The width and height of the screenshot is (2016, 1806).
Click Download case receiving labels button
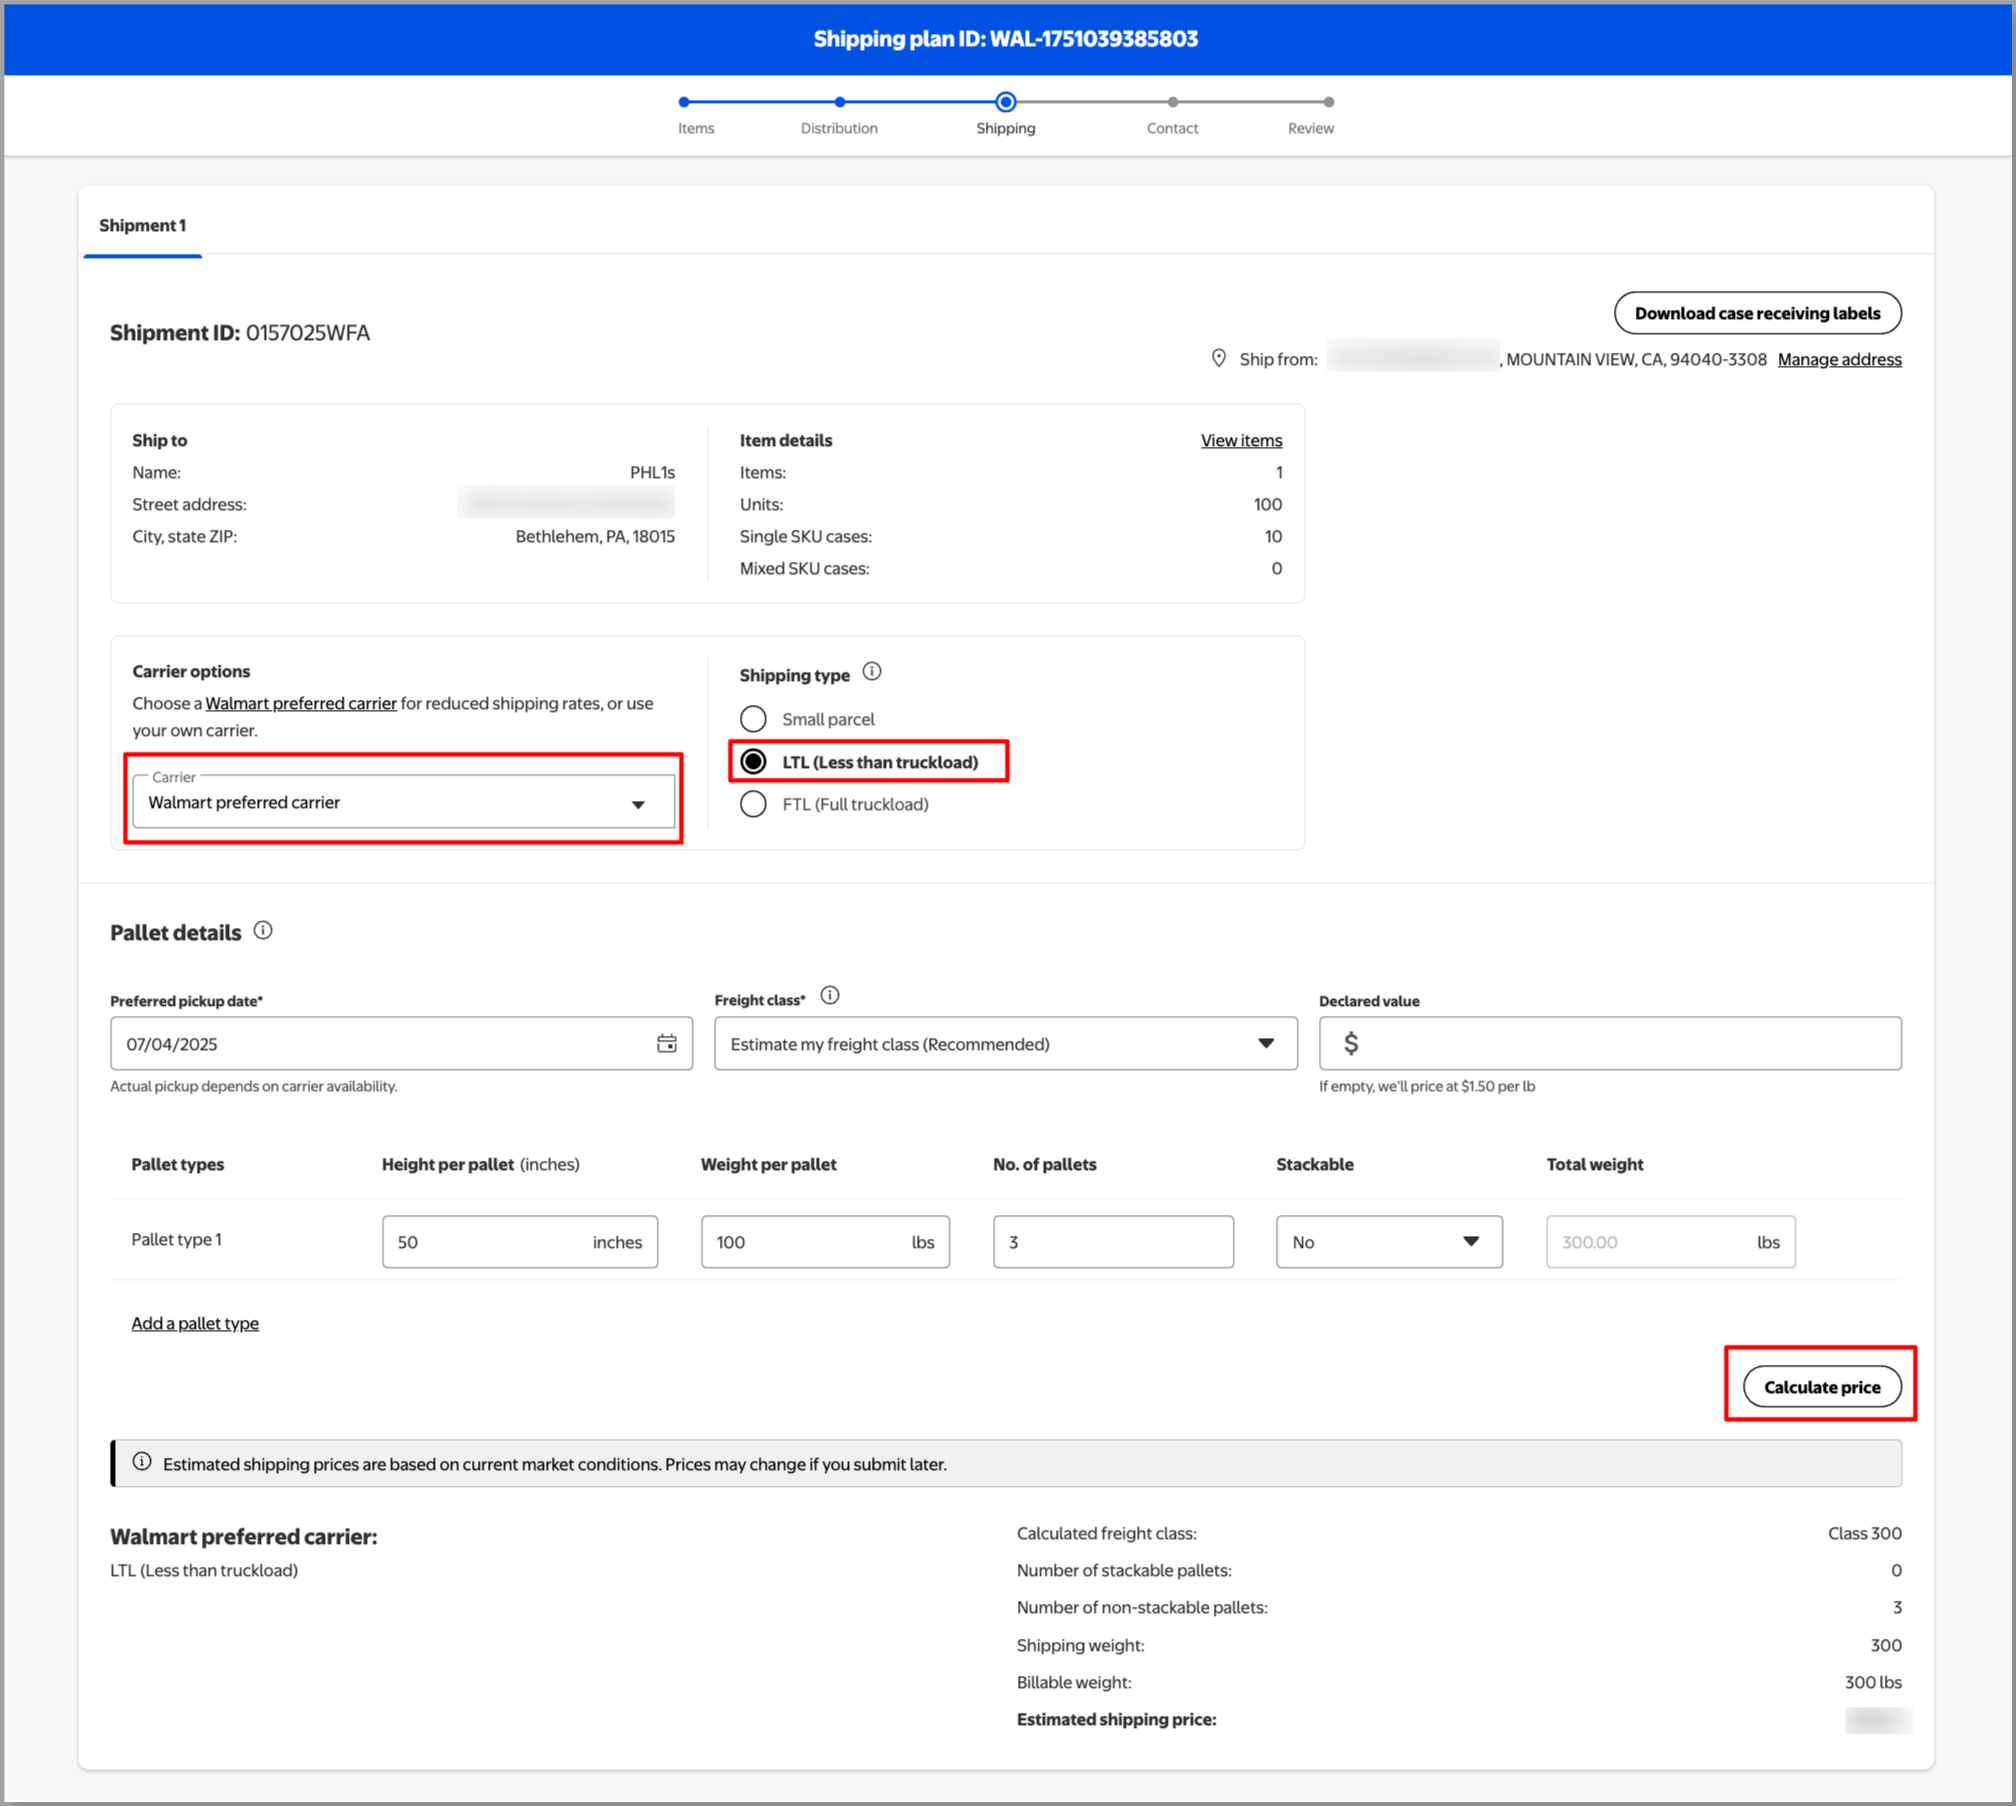tap(1757, 314)
